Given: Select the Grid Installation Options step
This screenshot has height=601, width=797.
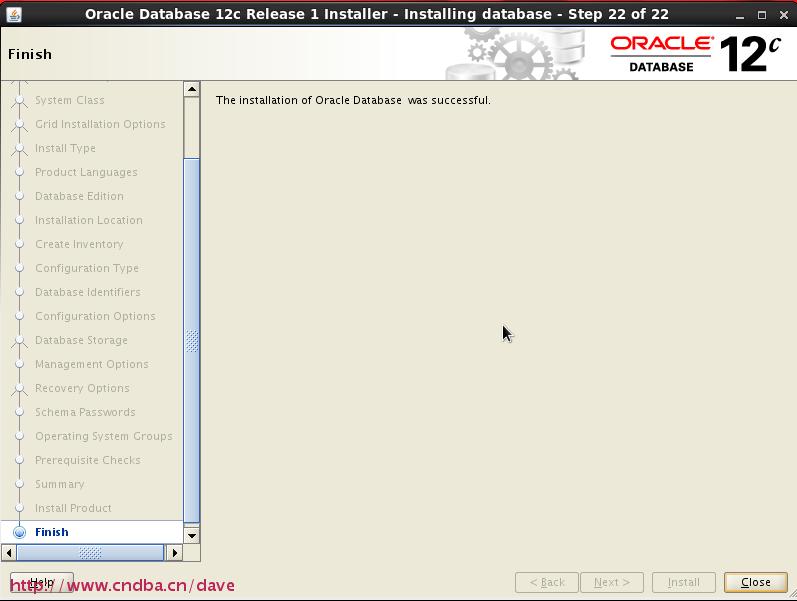Looking at the screenshot, I should pyautogui.click(x=100, y=124).
